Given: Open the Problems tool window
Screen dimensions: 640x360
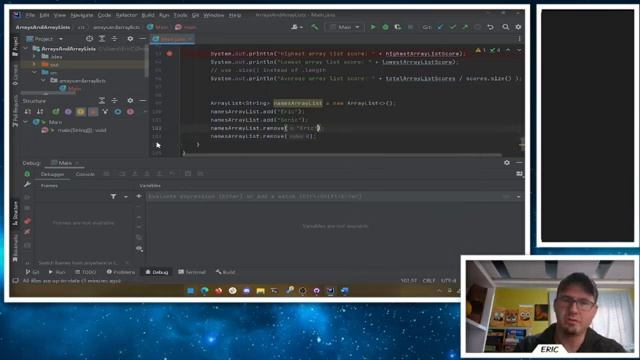Looking at the screenshot, I should (121, 272).
